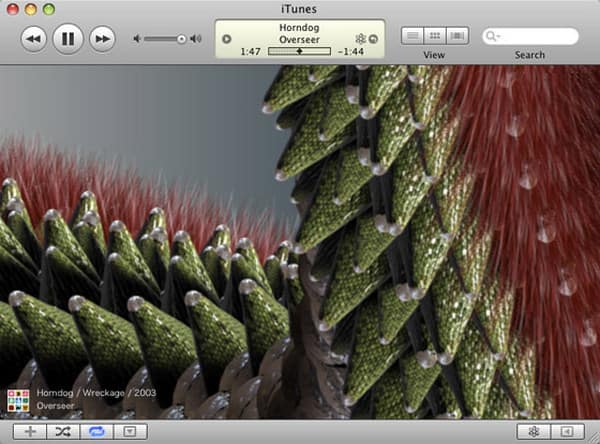Toggle elapsed time 1:47 display
The height and width of the screenshot is (444, 600).
point(251,51)
